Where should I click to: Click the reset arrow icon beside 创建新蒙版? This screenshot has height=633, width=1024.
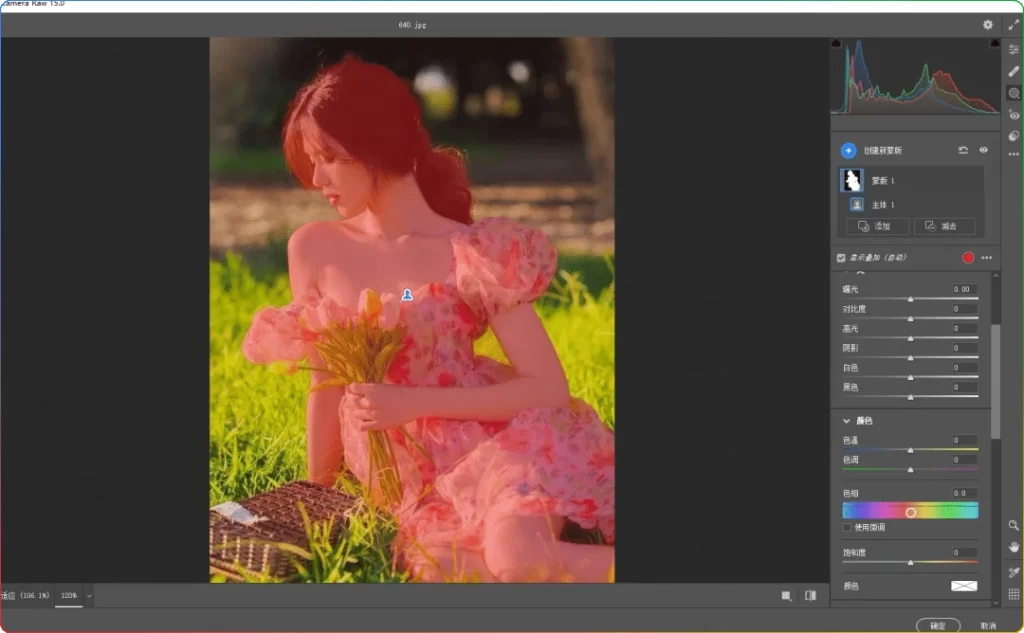(x=963, y=150)
